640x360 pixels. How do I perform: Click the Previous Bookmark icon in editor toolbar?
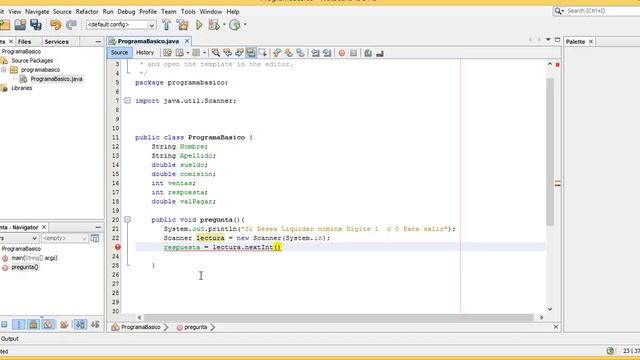277,53
